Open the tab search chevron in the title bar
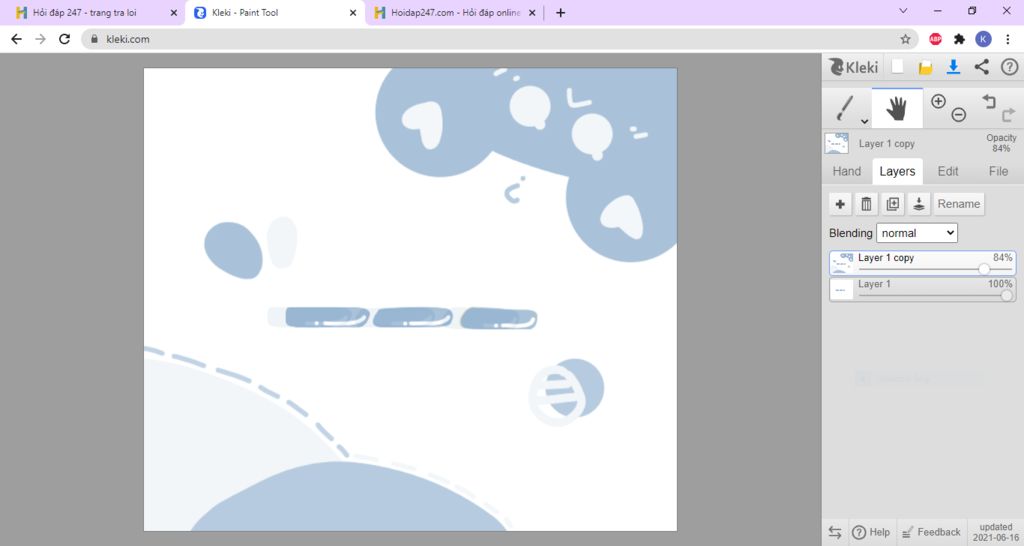This screenshot has width=1024, height=546. click(x=903, y=10)
